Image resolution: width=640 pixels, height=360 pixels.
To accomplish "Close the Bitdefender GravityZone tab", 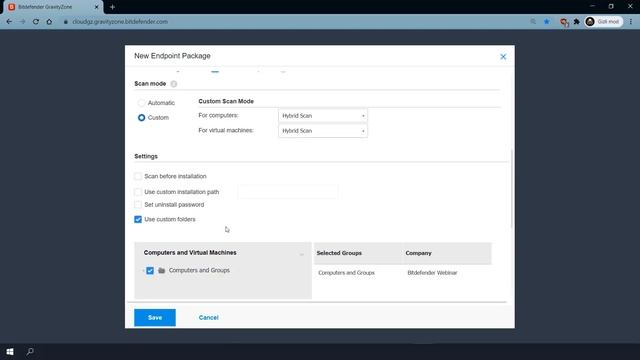I will click(x=97, y=7).
